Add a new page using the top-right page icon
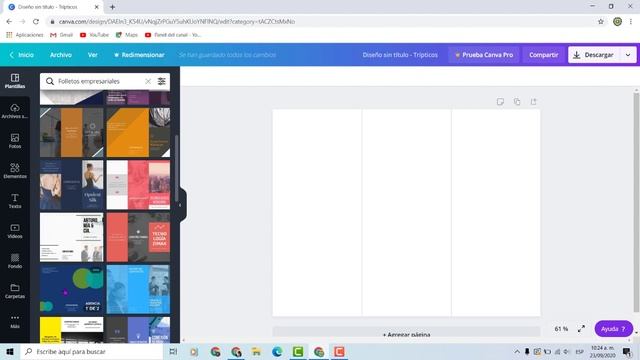The height and width of the screenshot is (360, 640). pyautogui.click(x=533, y=102)
